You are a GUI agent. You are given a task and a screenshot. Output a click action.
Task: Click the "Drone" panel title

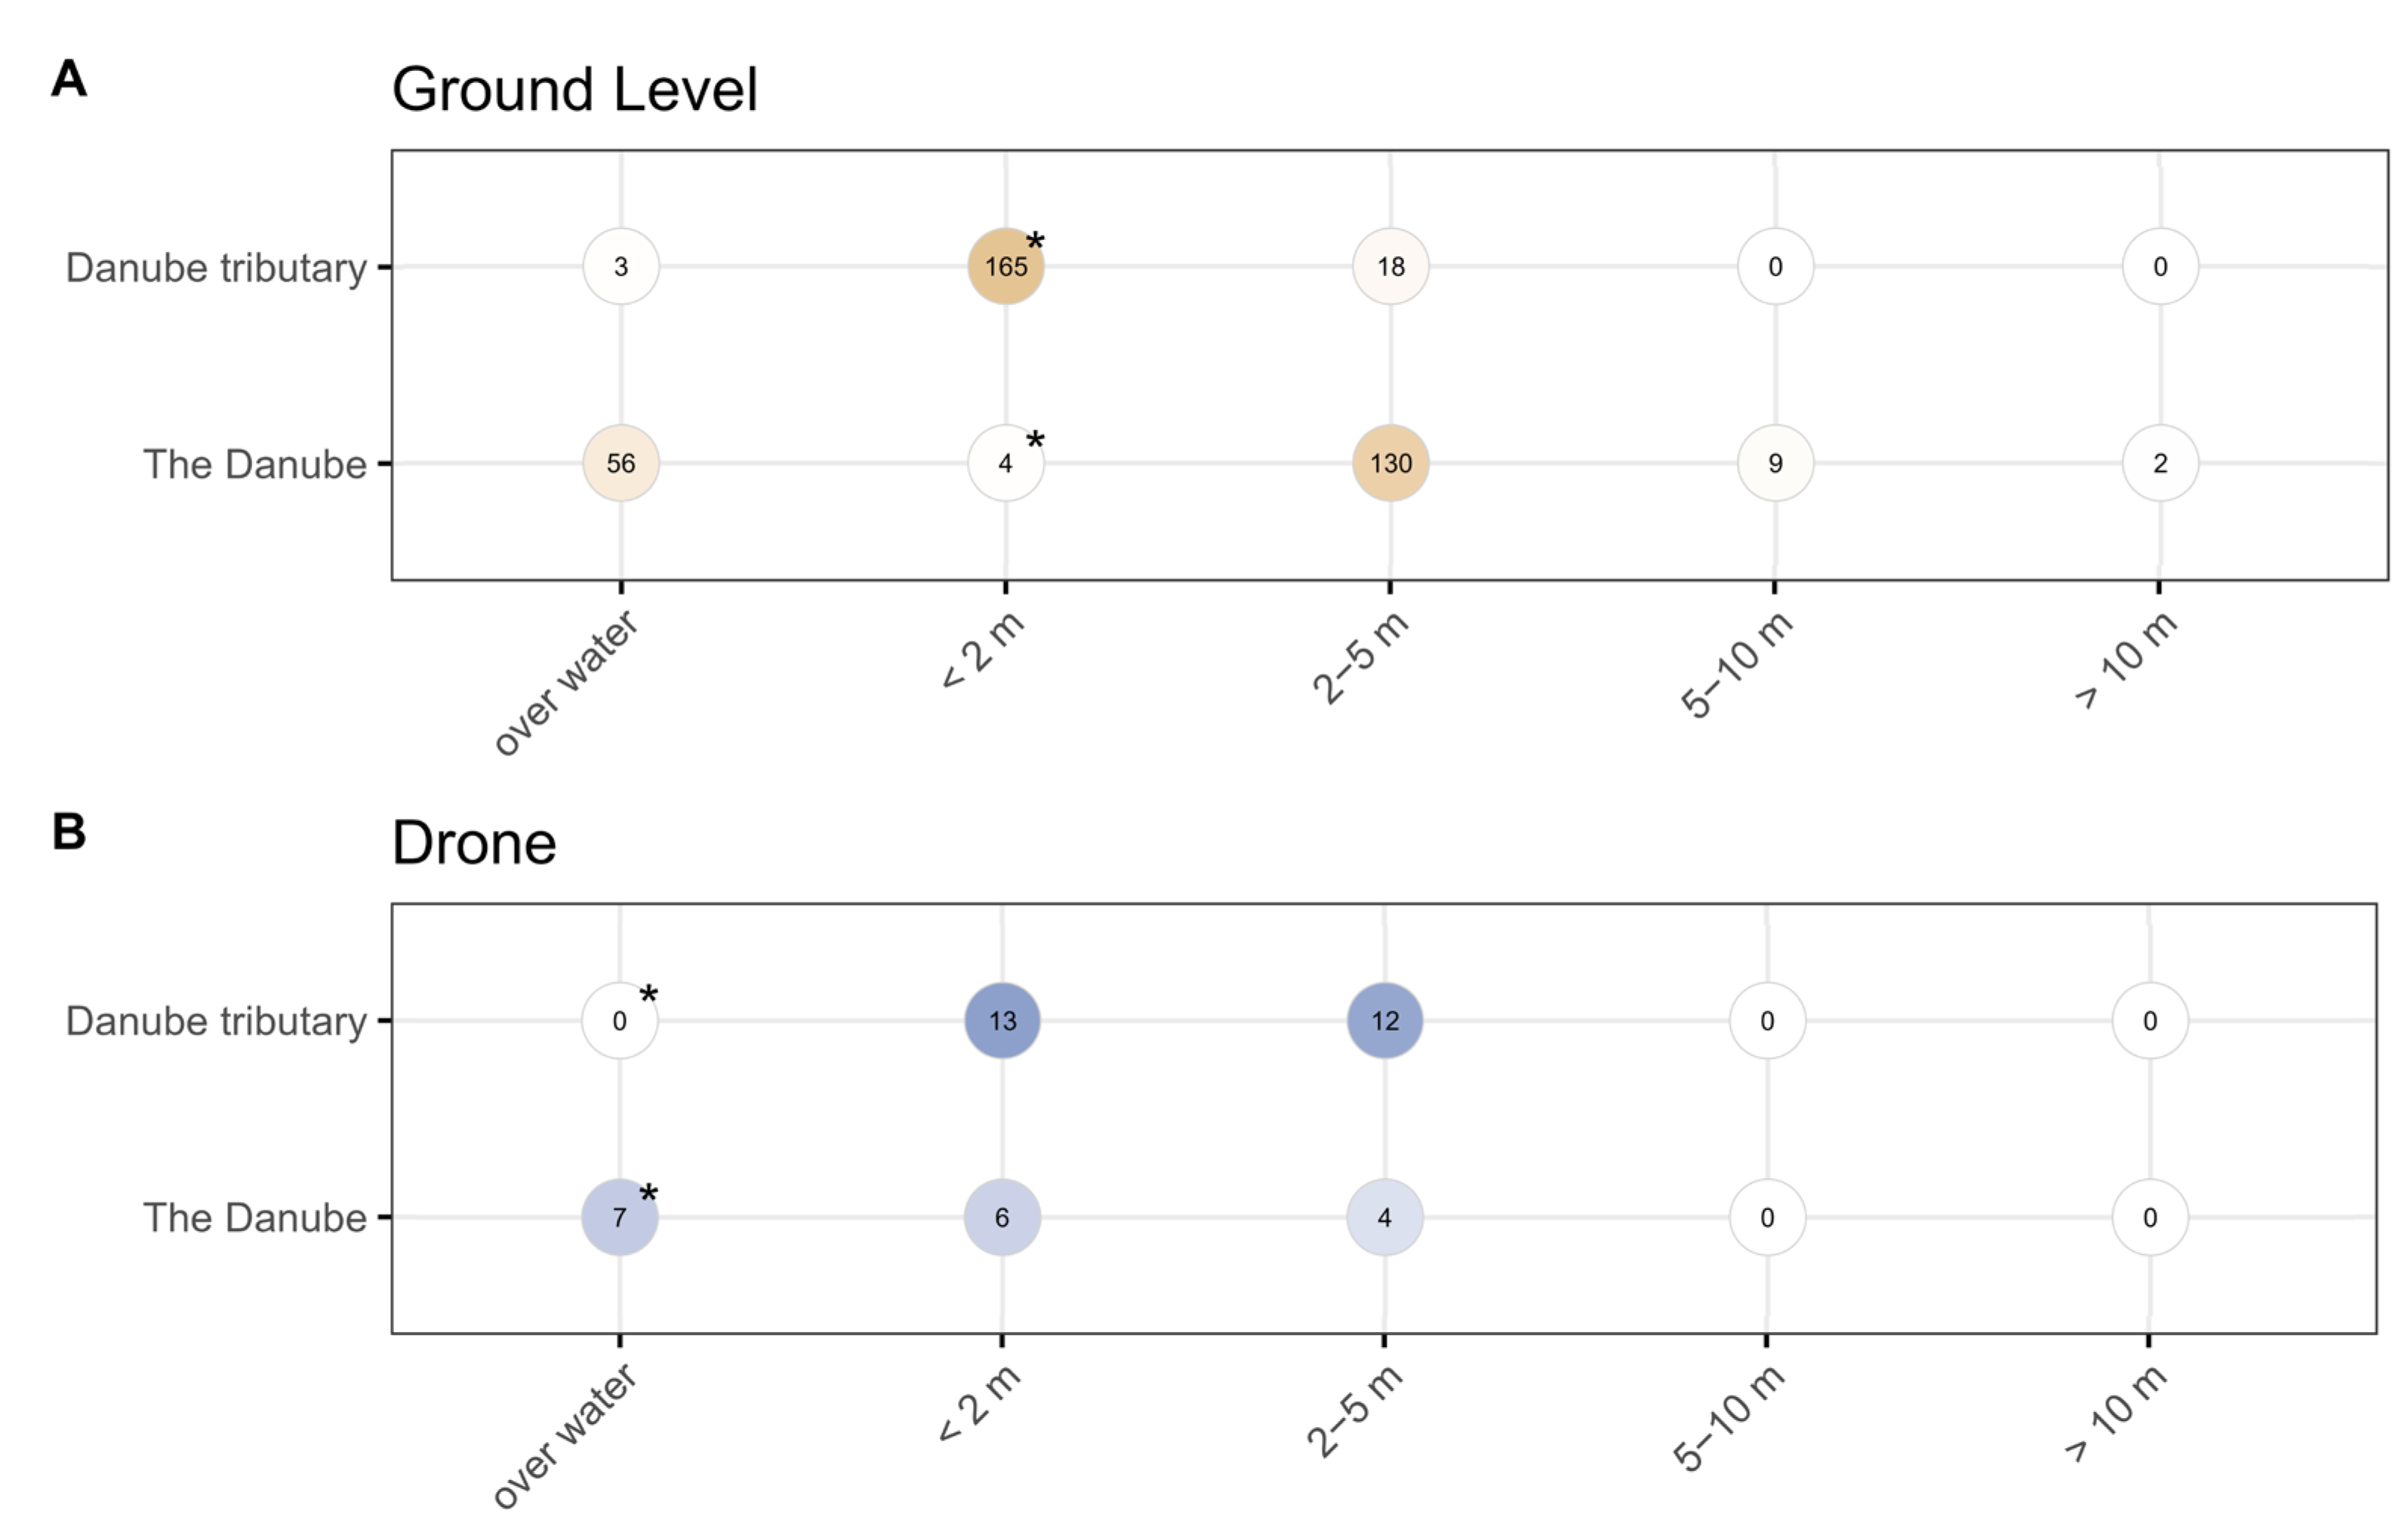pyautogui.click(x=473, y=843)
